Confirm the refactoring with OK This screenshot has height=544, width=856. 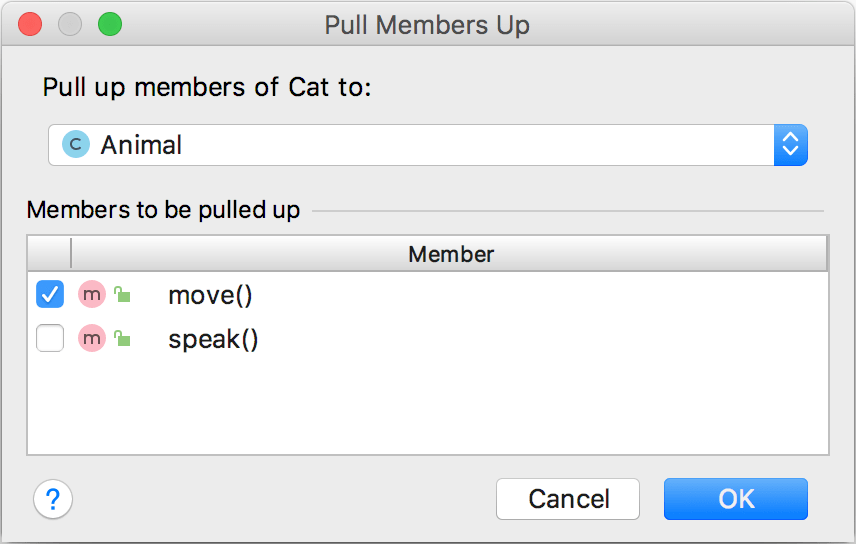pyautogui.click(x=735, y=499)
